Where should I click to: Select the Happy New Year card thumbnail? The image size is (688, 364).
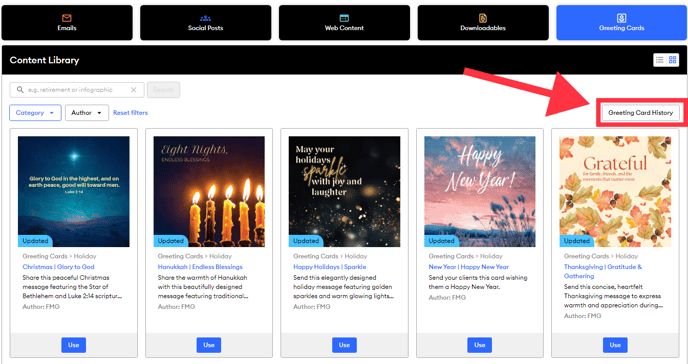(480, 191)
